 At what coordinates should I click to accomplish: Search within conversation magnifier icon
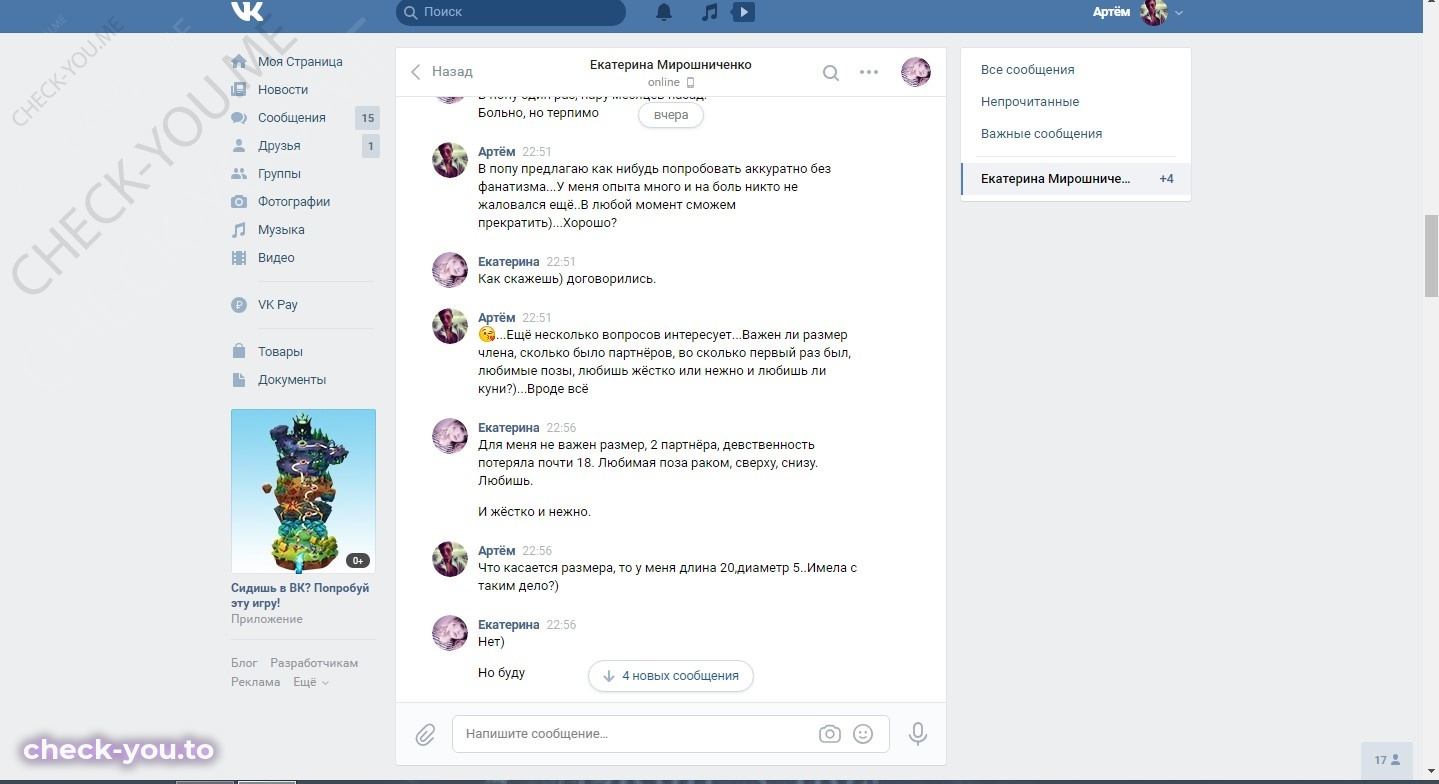pyautogui.click(x=831, y=72)
